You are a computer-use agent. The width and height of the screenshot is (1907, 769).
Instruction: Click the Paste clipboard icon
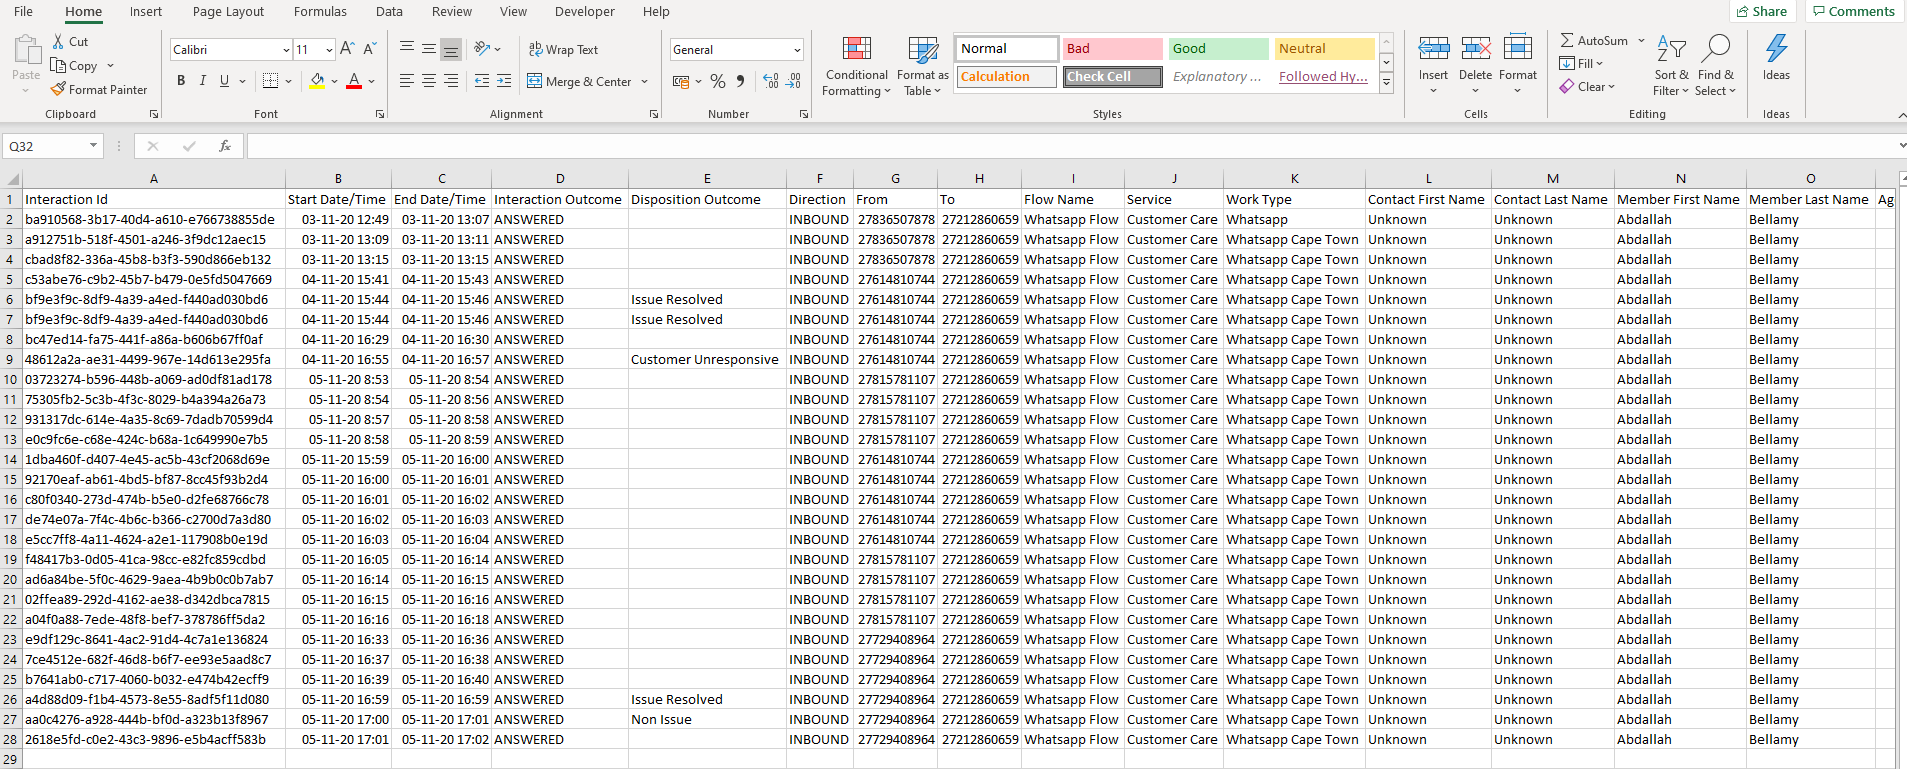[x=26, y=50]
